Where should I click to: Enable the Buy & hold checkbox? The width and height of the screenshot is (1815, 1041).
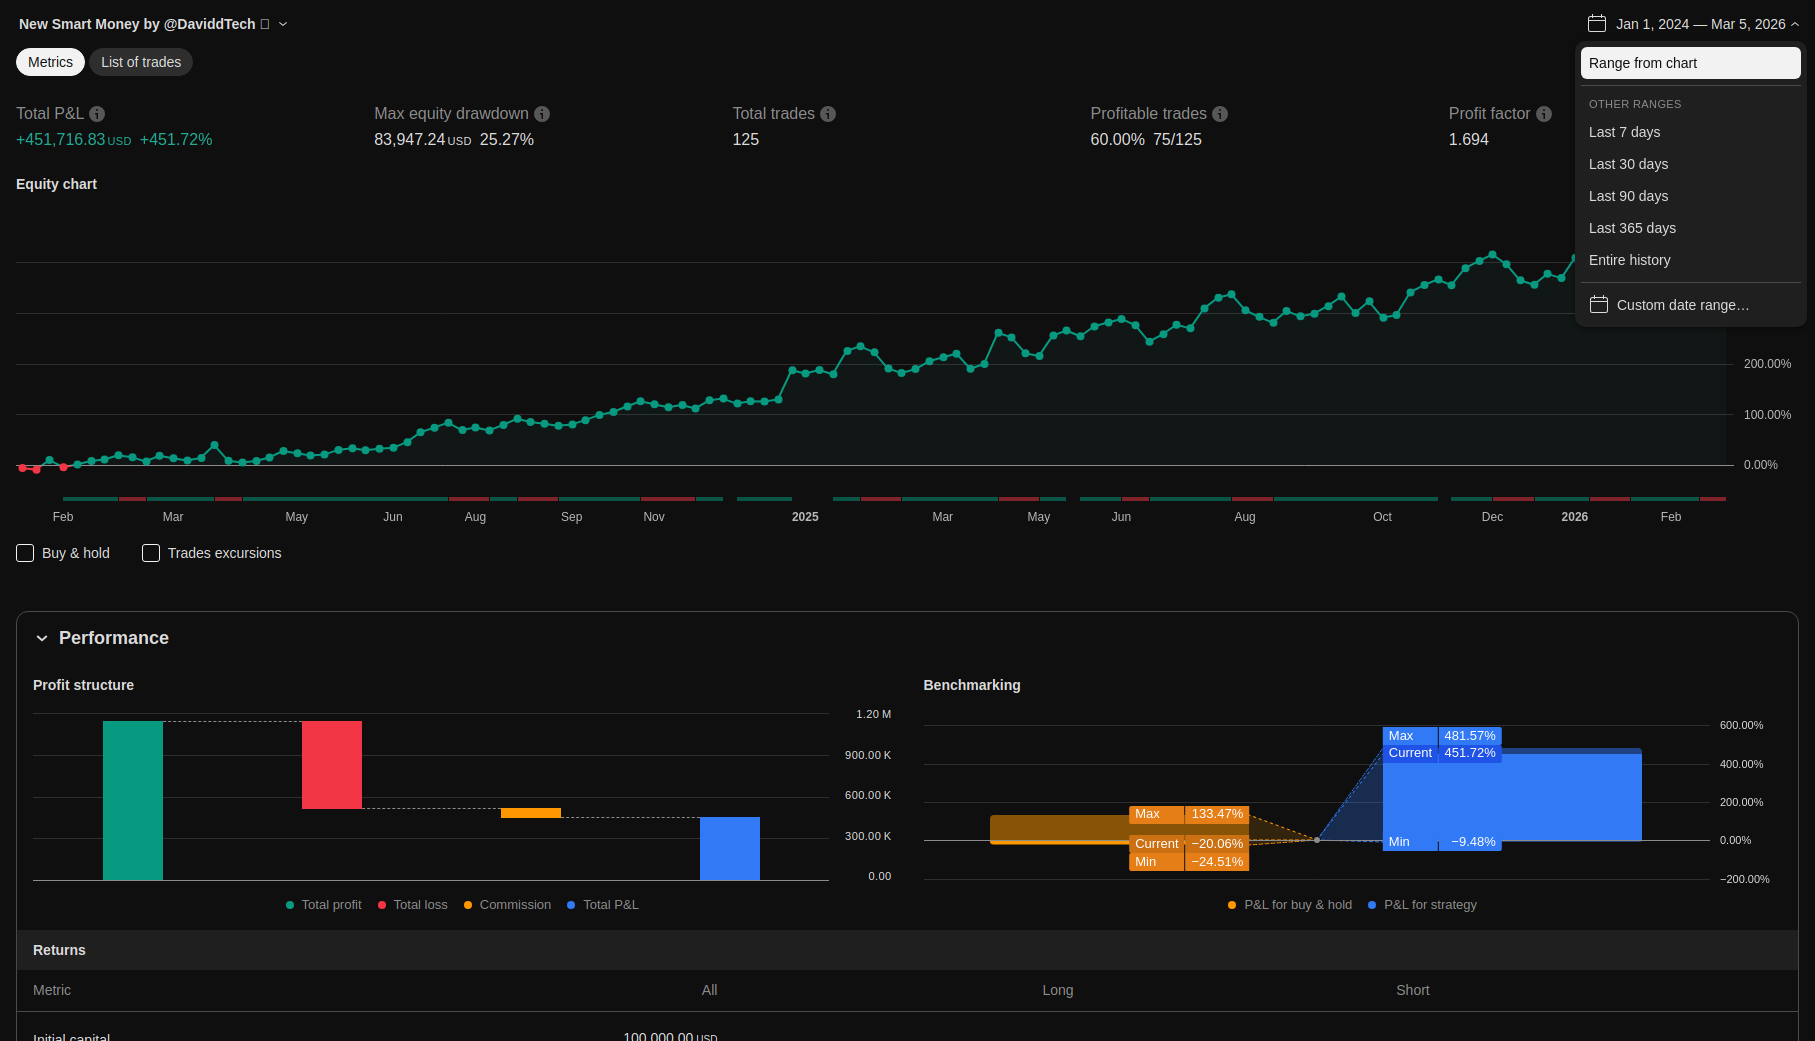coord(26,553)
